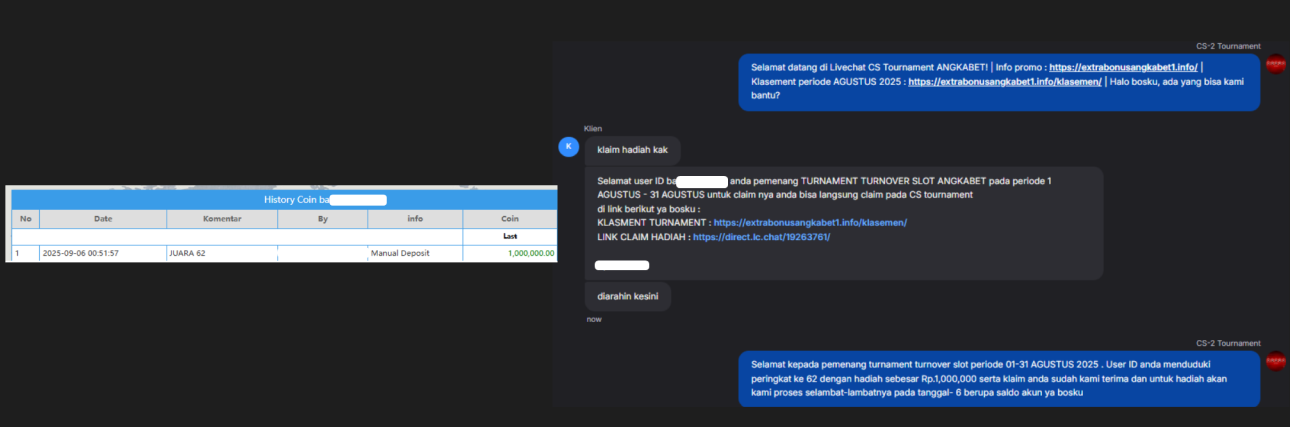Click the "Date" column header

[x=103, y=219]
